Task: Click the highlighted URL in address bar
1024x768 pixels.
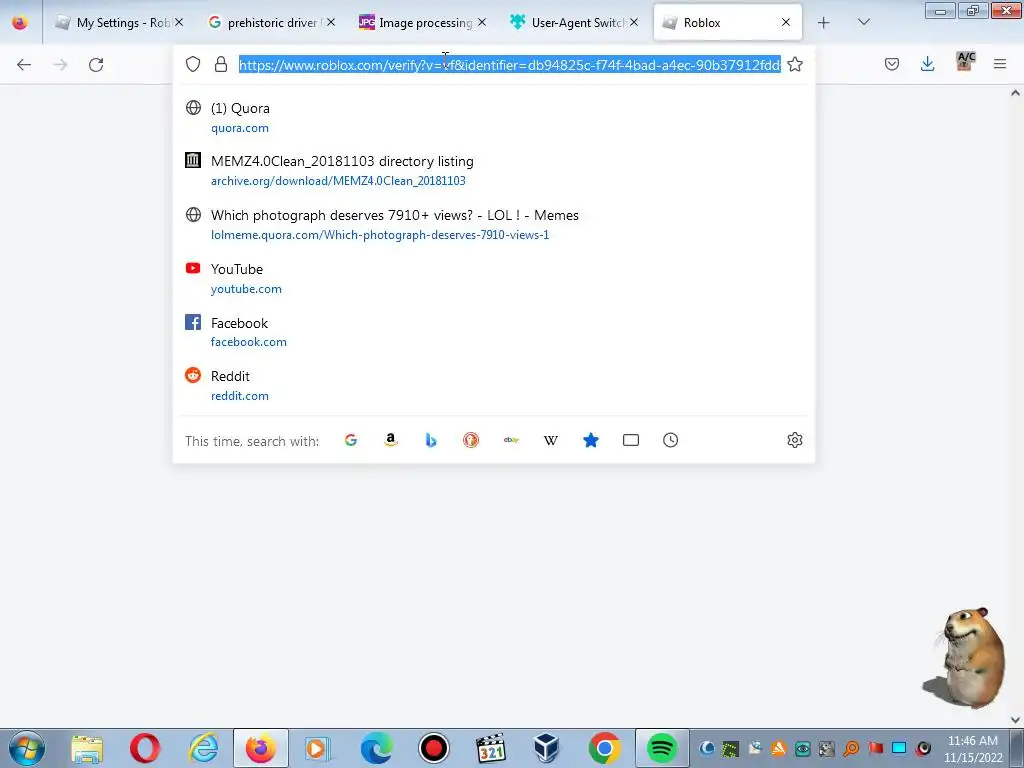Action: [509, 65]
